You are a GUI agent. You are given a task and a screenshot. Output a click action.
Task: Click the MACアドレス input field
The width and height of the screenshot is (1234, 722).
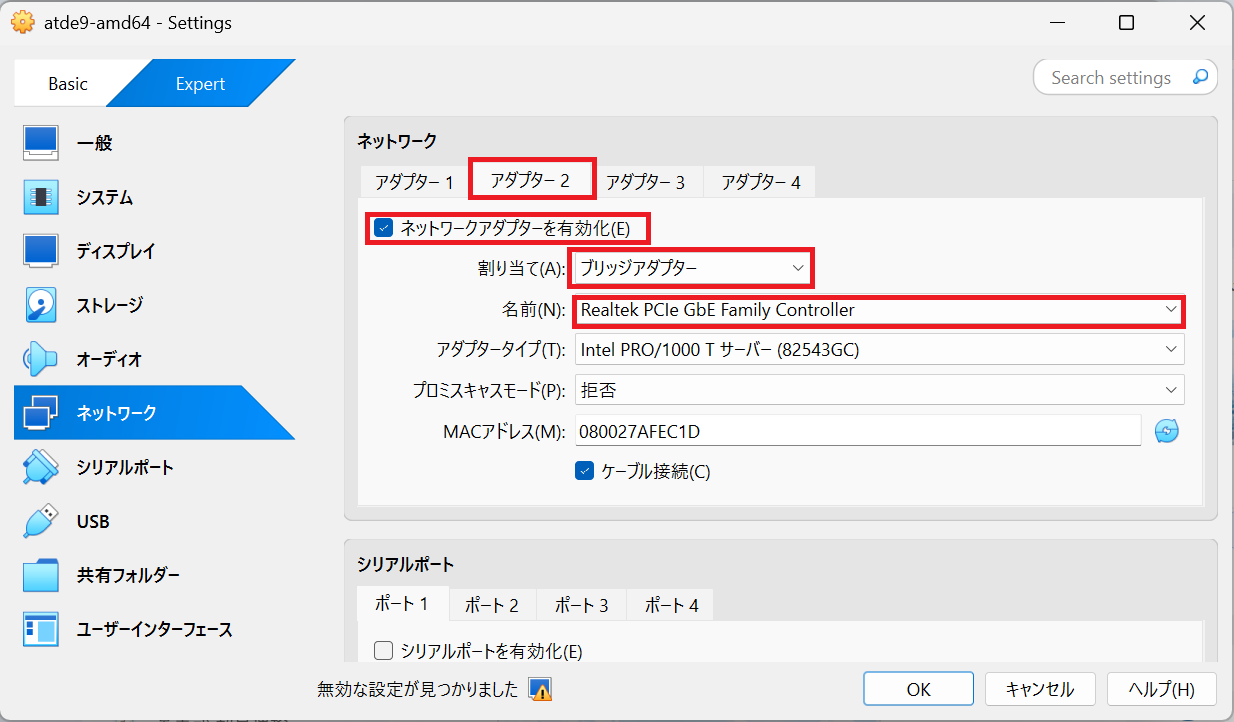[x=858, y=431]
